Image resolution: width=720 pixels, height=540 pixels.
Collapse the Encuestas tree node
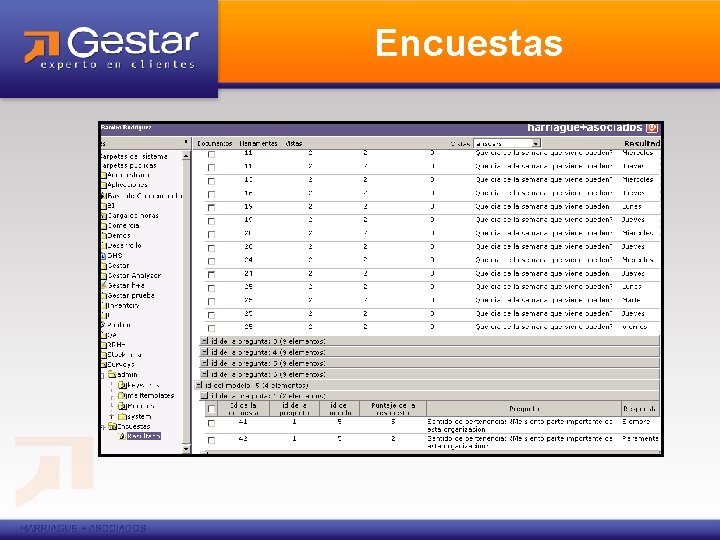point(103,427)
